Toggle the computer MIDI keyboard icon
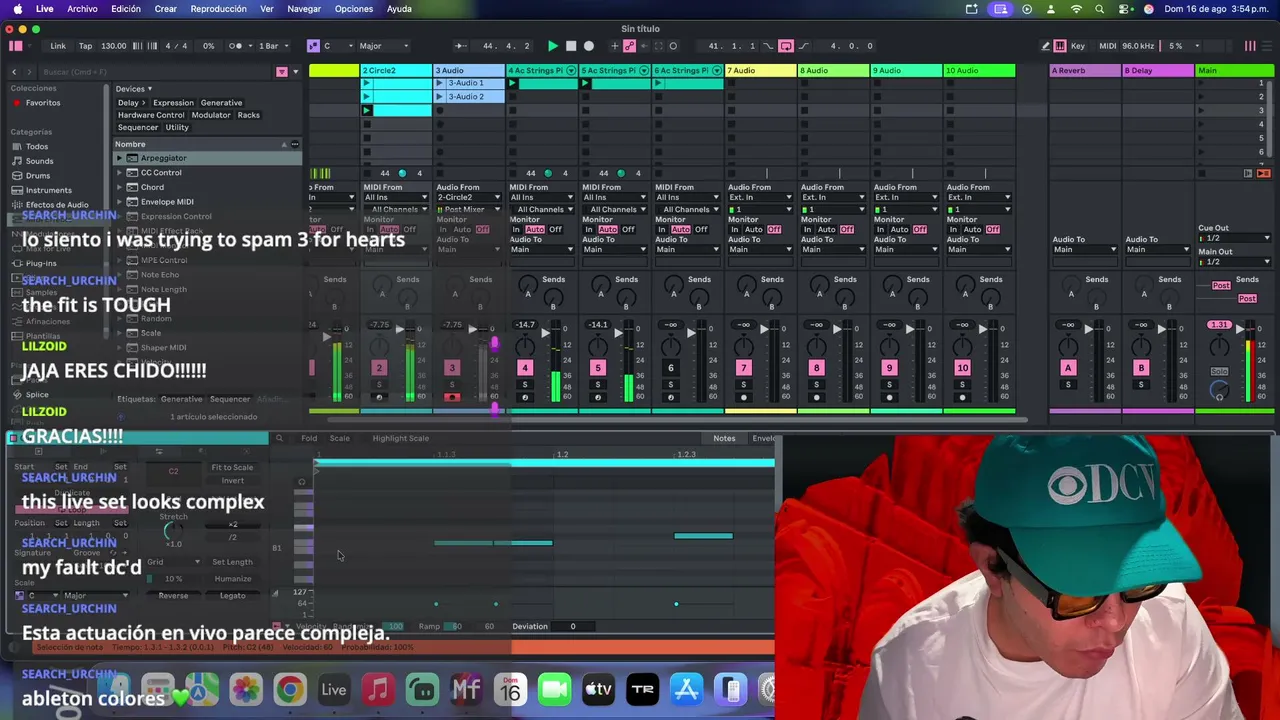Image resolution: width=1280 pixels, height=720 pixels. coord(1059,46)
